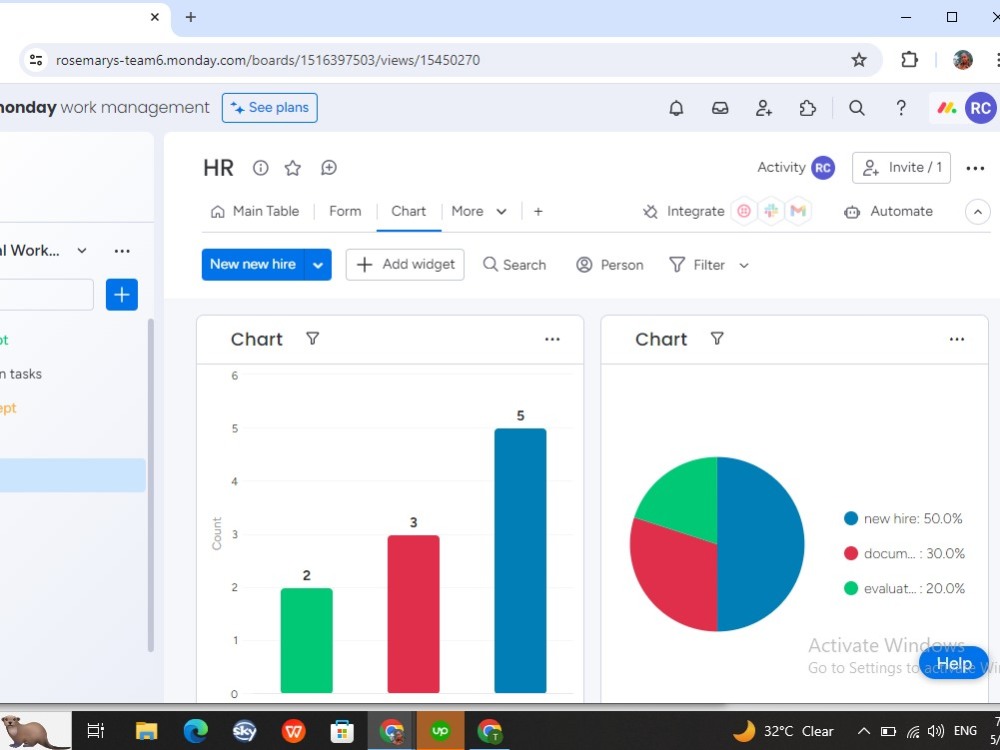
Task: Click the Invite / 1 button
Action: (901, 168)
